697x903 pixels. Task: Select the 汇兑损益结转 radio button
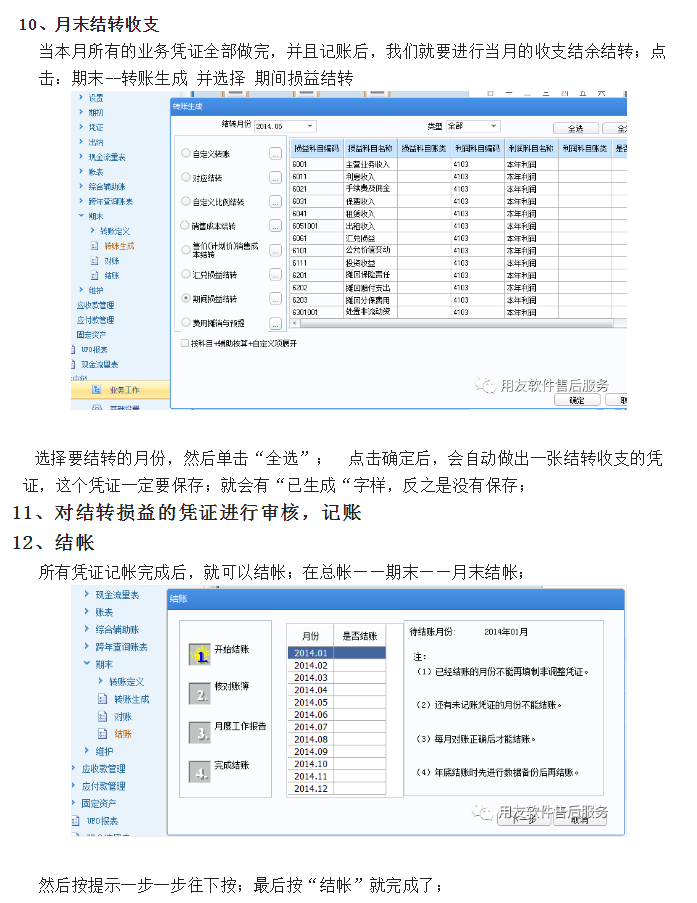pos(185,274)
